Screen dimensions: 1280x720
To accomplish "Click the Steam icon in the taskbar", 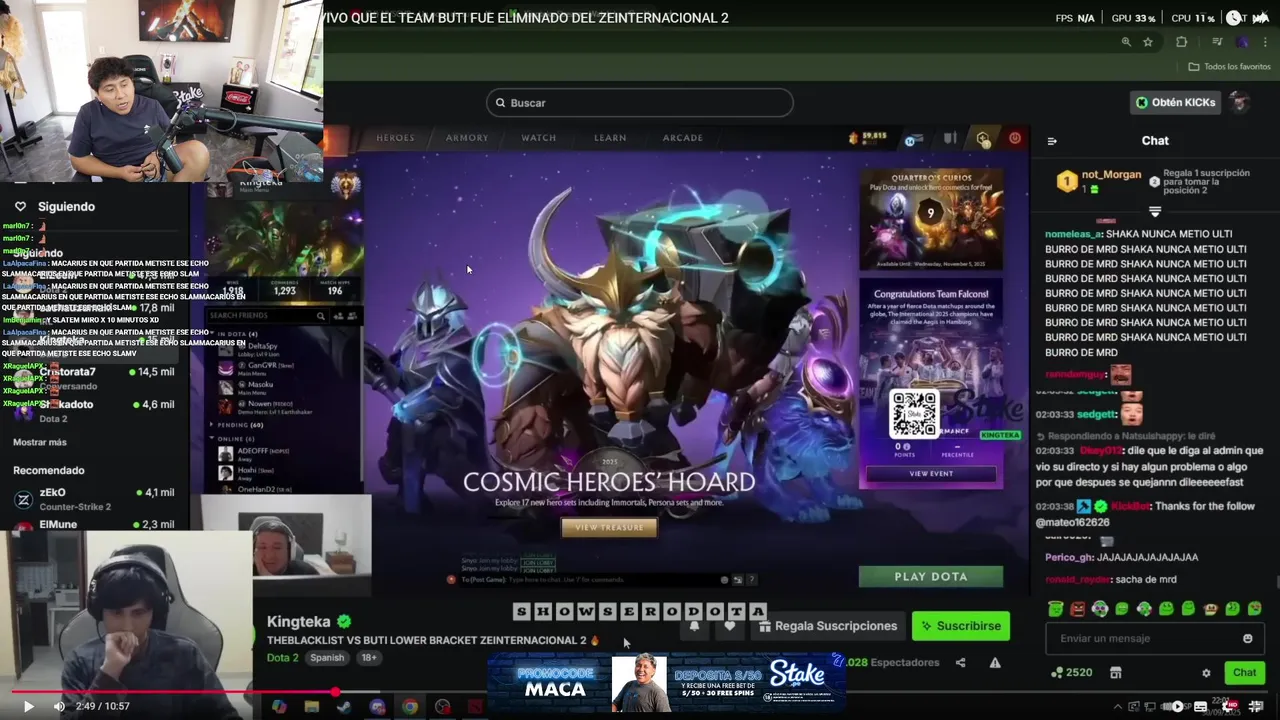I will pos(344,707).
